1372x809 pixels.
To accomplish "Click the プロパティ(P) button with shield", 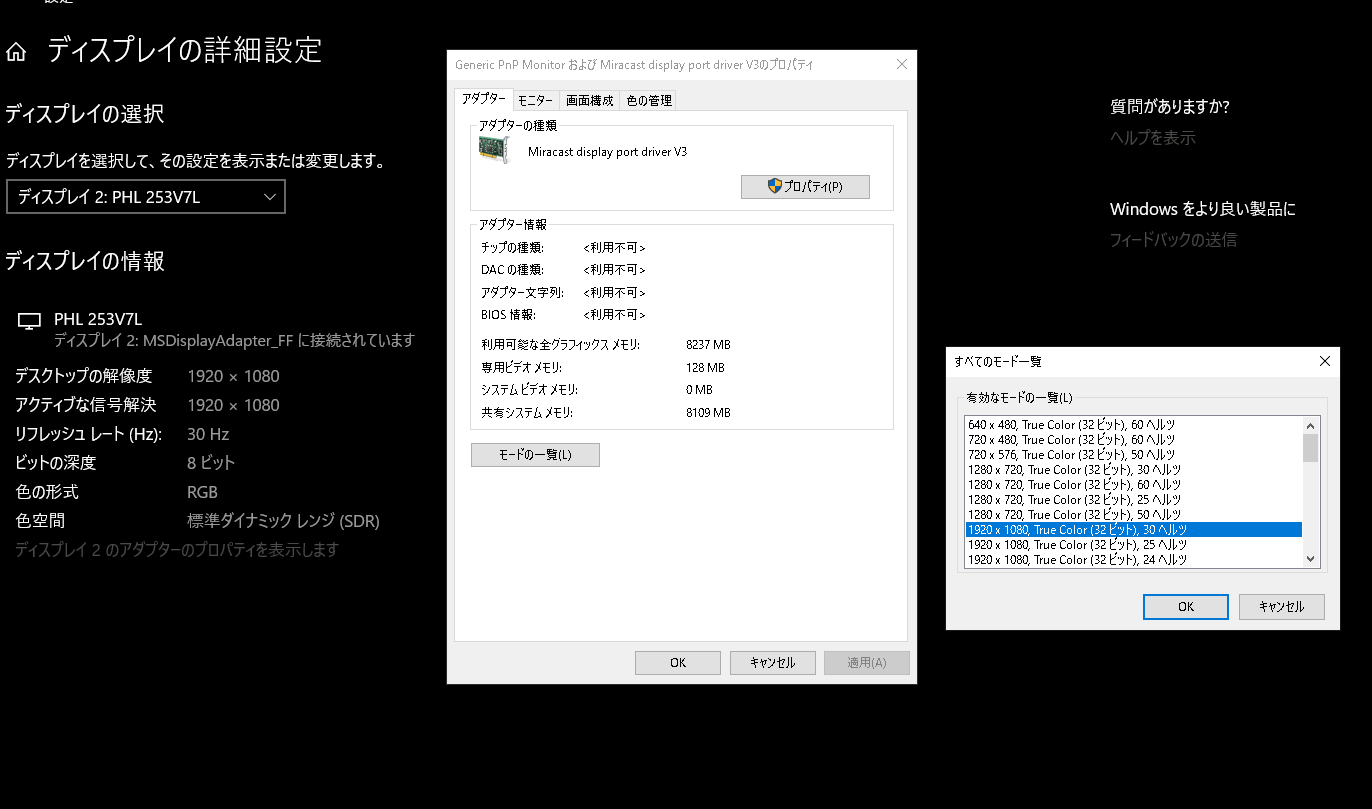I will (x=805, y=187).
